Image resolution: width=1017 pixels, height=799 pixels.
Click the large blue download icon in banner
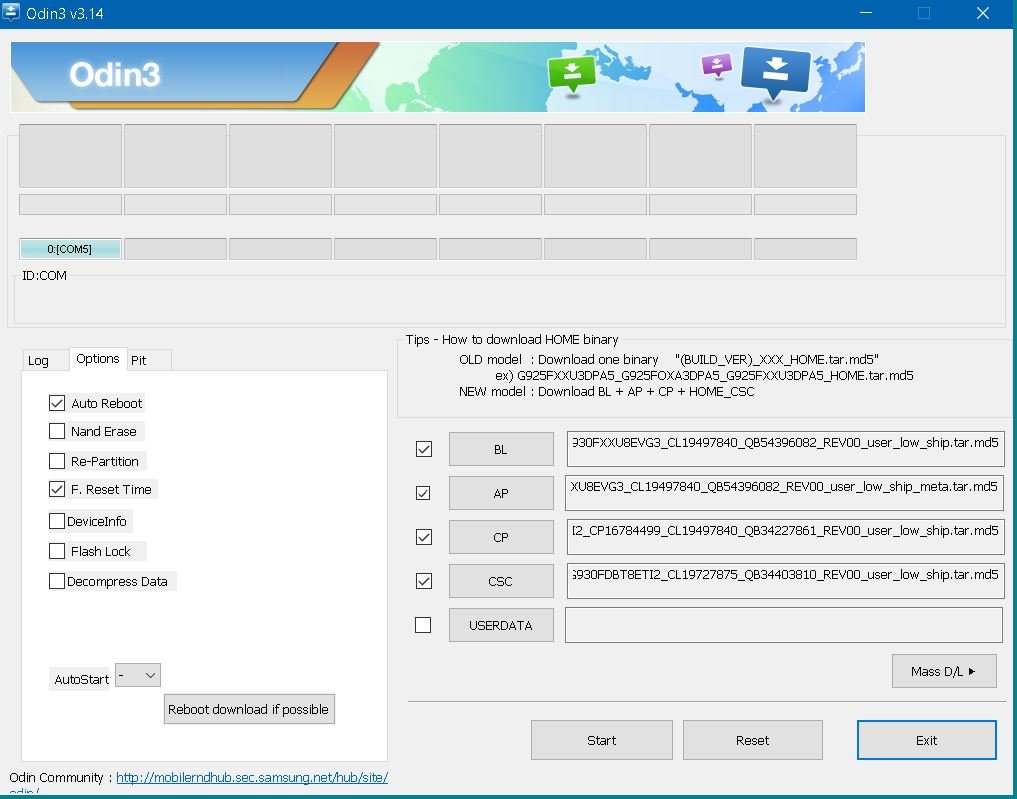pyautogui.click(x=776, y=74)
